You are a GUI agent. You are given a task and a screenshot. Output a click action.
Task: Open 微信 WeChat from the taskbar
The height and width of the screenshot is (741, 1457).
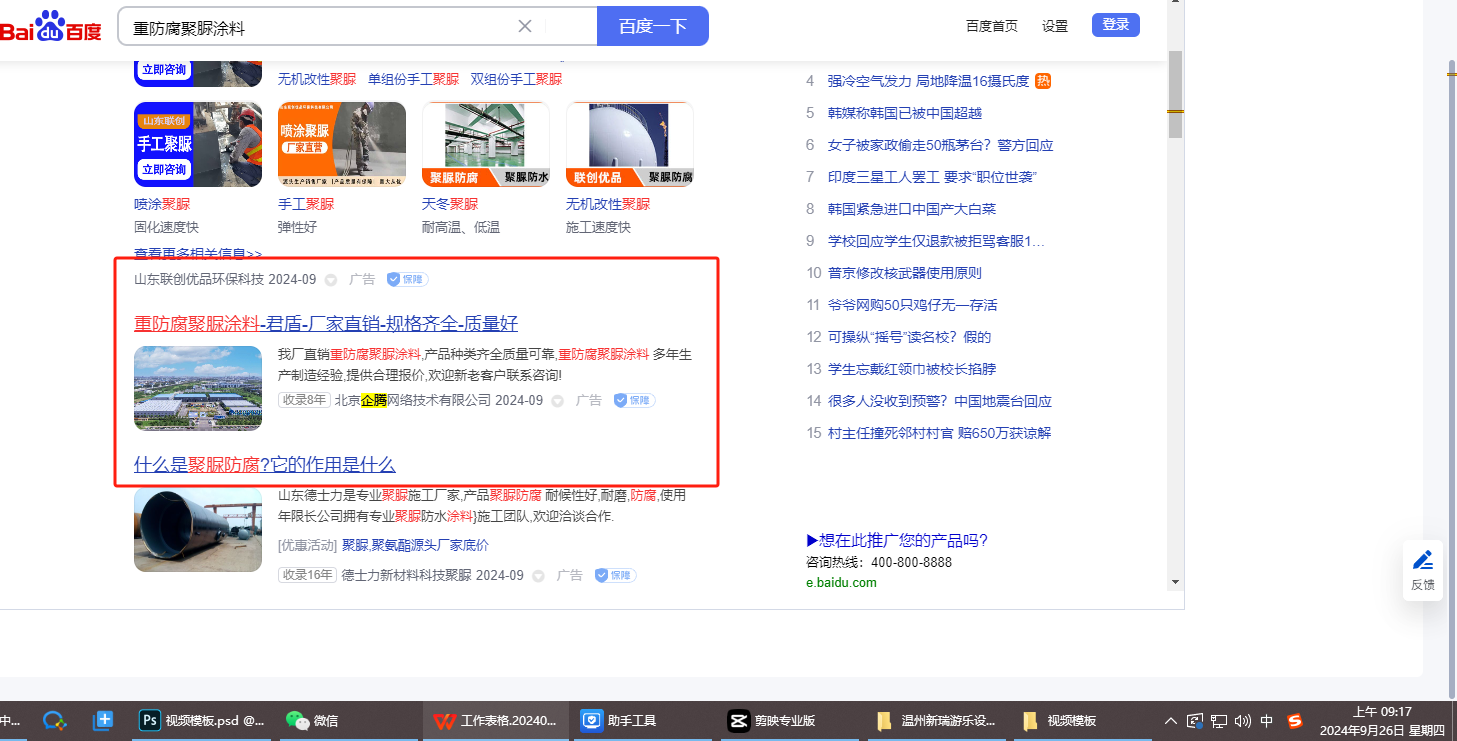point(312,720)
